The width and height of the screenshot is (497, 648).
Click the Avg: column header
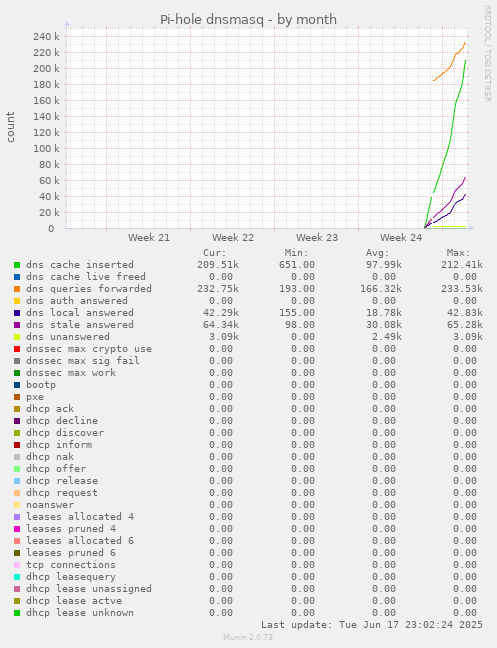point(378,253)
